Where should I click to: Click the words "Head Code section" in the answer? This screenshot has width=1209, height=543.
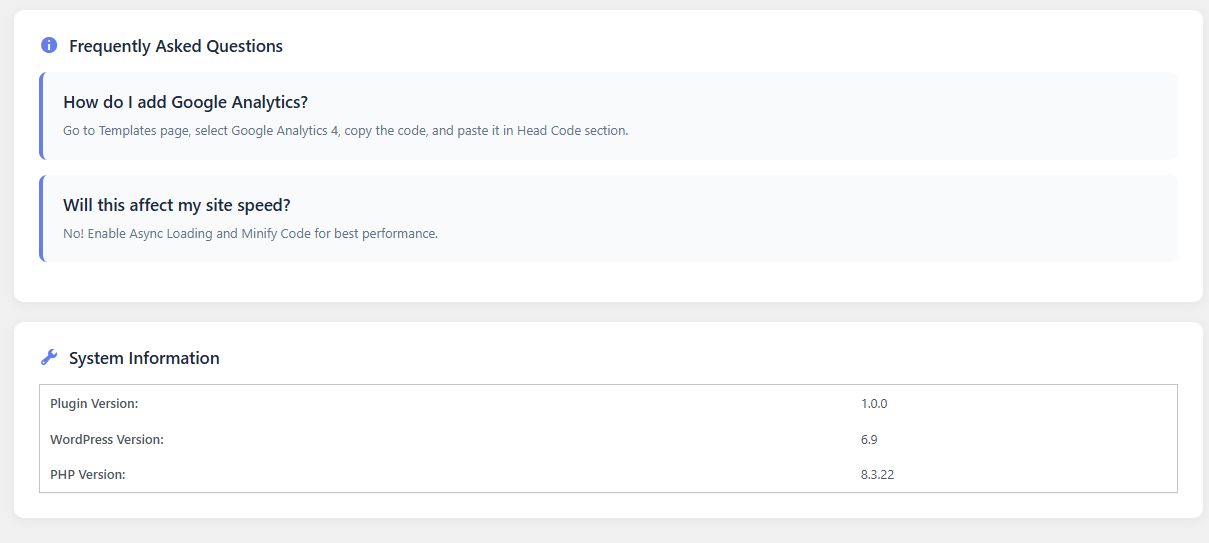pos(572,131)
